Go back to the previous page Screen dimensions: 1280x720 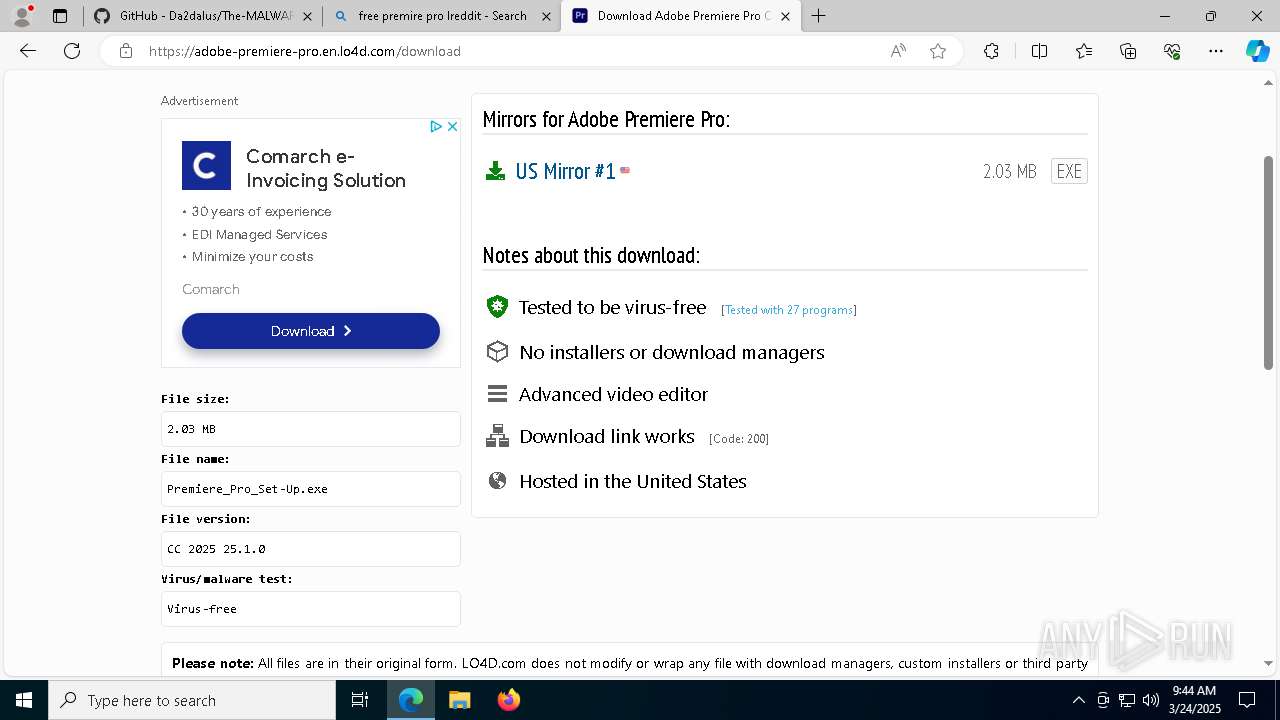[x=28, y=51]
